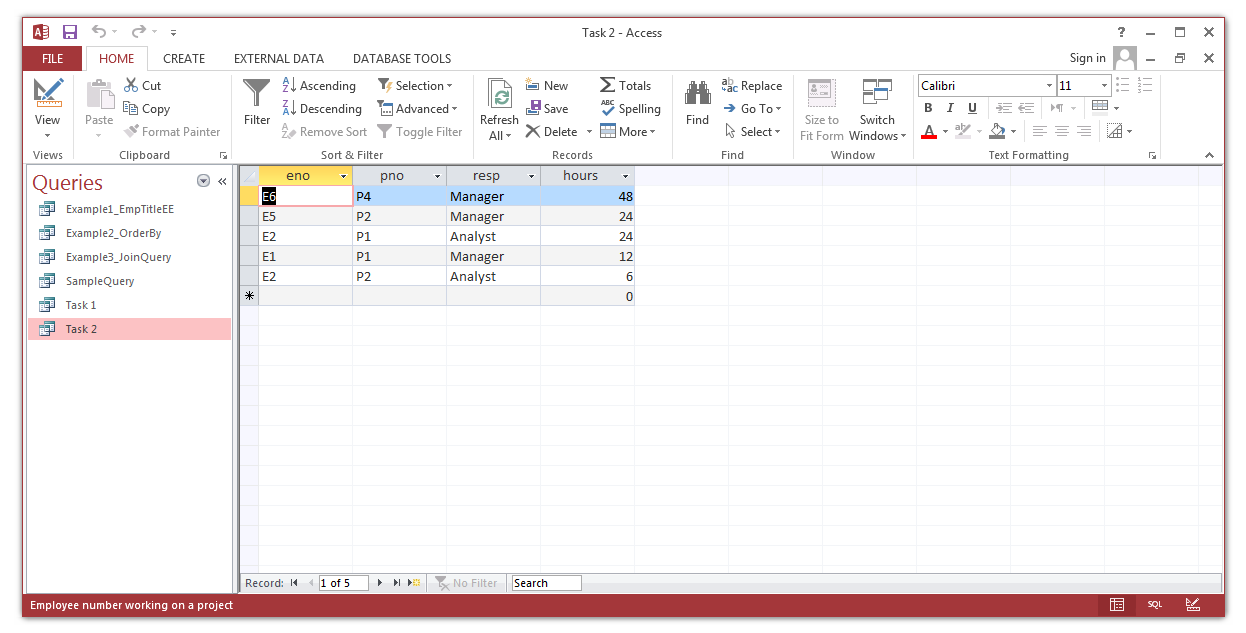Open the hours column filter arrow
The width and height of the screenshot is (1246, 633).
coord(626,176)
